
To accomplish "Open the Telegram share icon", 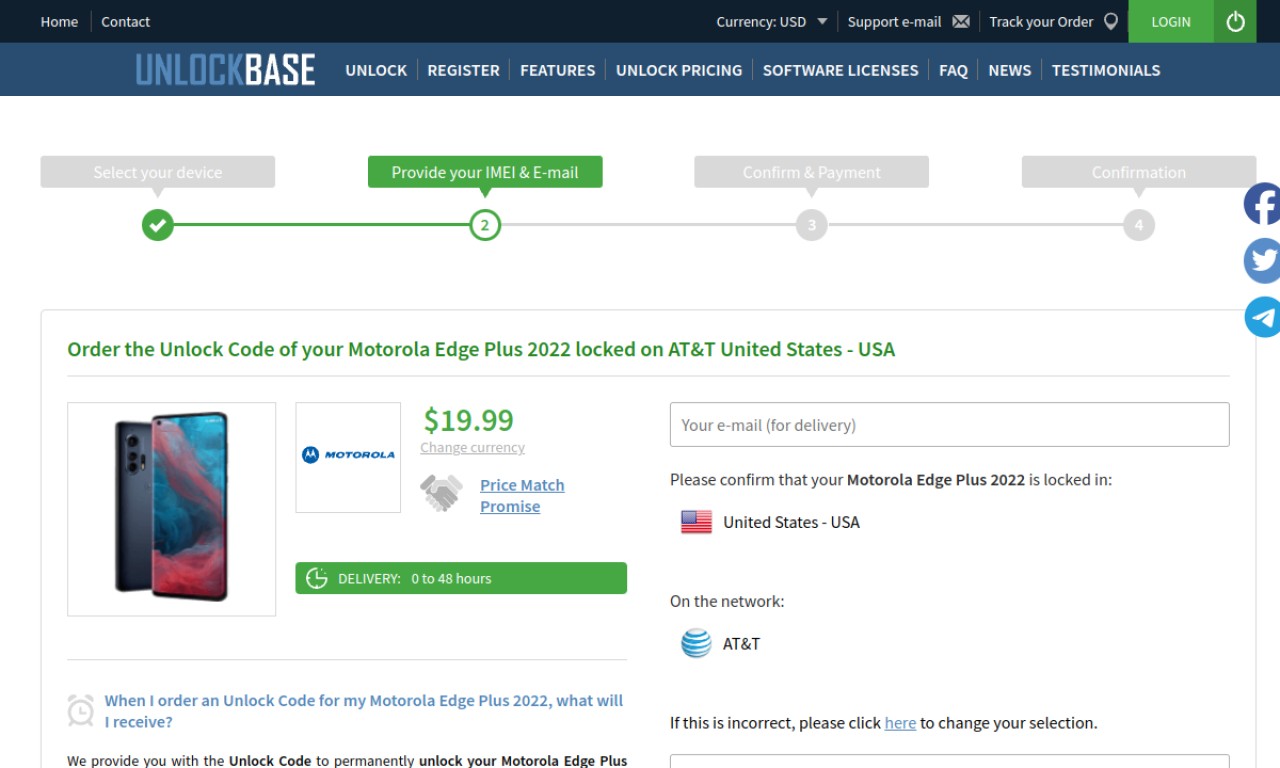I will point(1262,317).
